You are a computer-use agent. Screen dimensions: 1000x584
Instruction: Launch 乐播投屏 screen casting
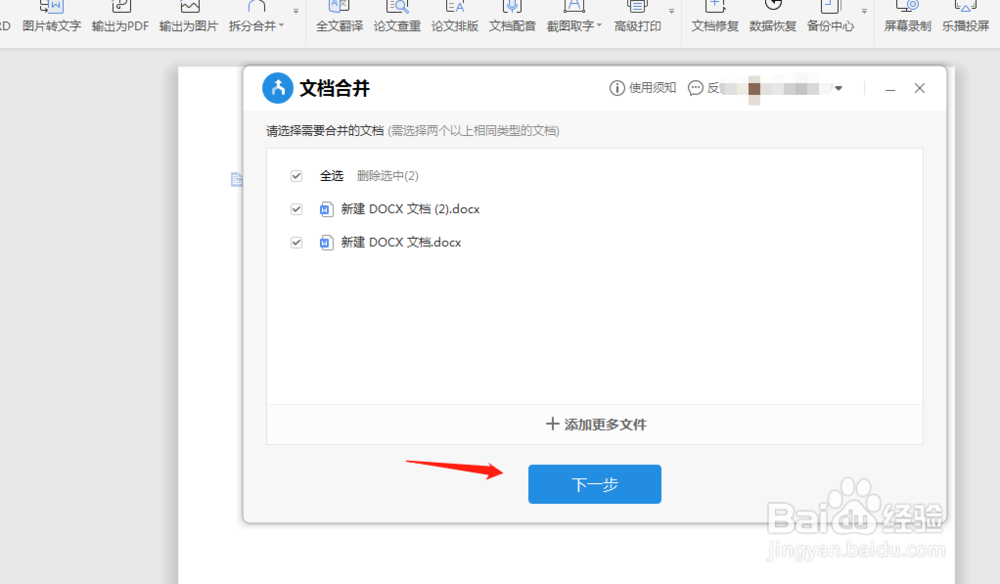tap(964, 18)
